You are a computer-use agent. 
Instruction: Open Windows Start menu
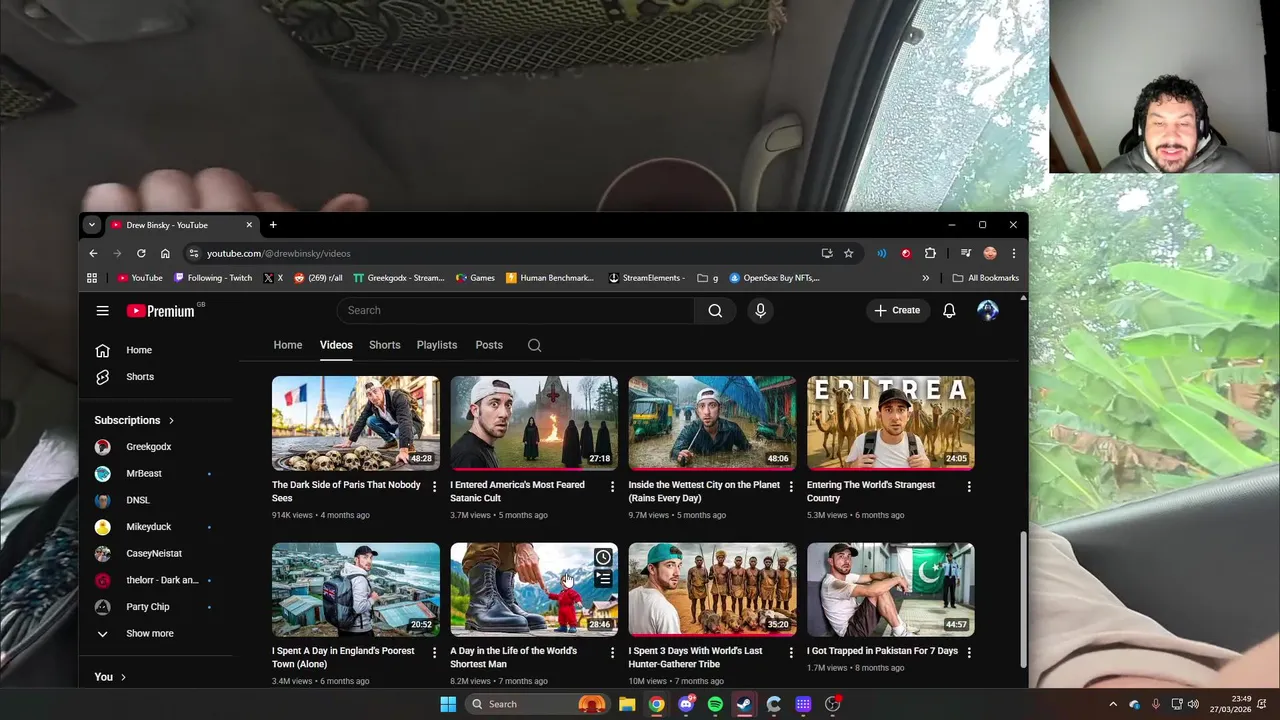448,704
